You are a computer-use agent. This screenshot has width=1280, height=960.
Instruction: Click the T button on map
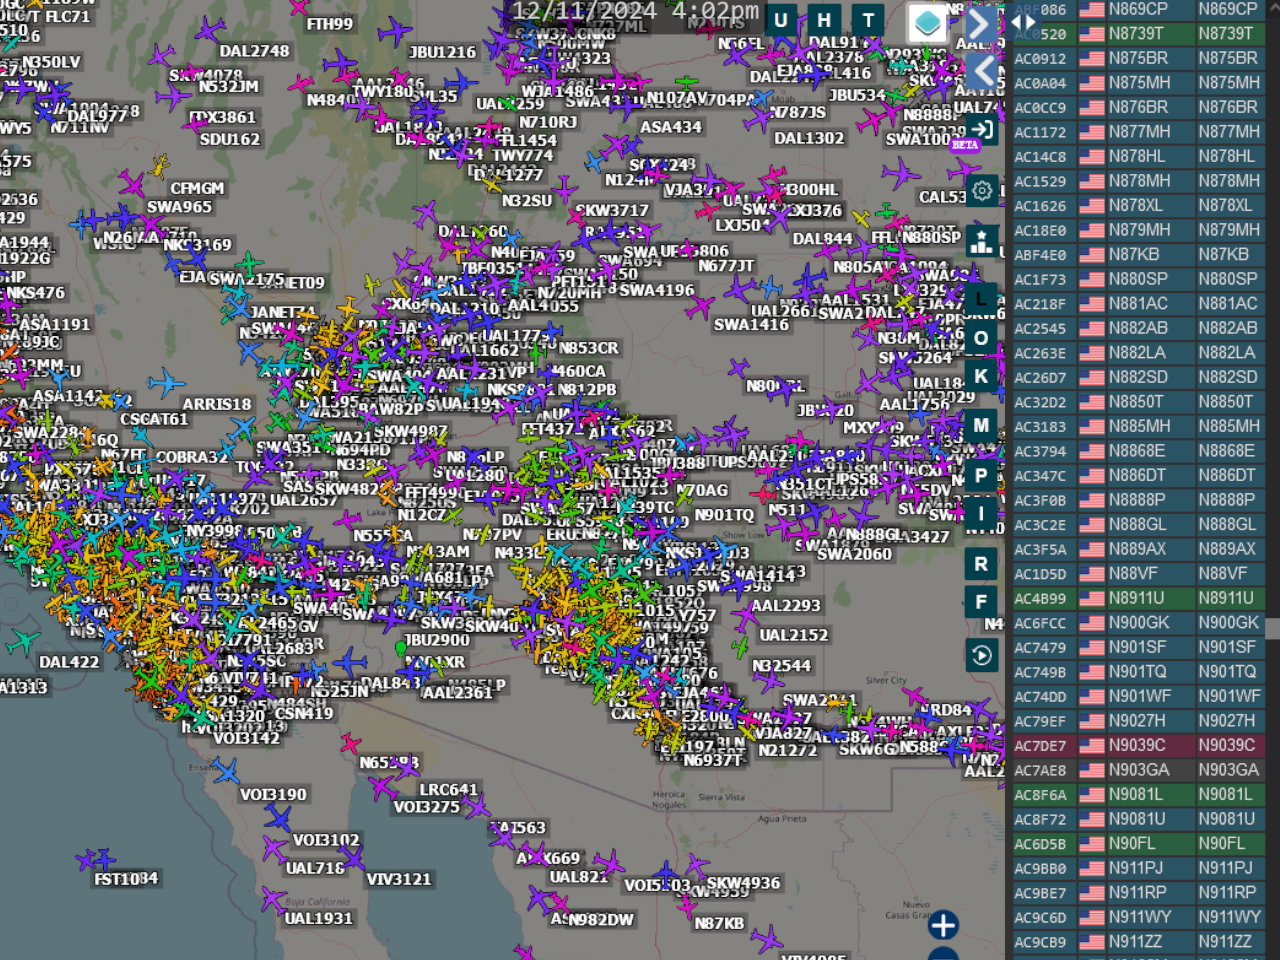(868, 20)
